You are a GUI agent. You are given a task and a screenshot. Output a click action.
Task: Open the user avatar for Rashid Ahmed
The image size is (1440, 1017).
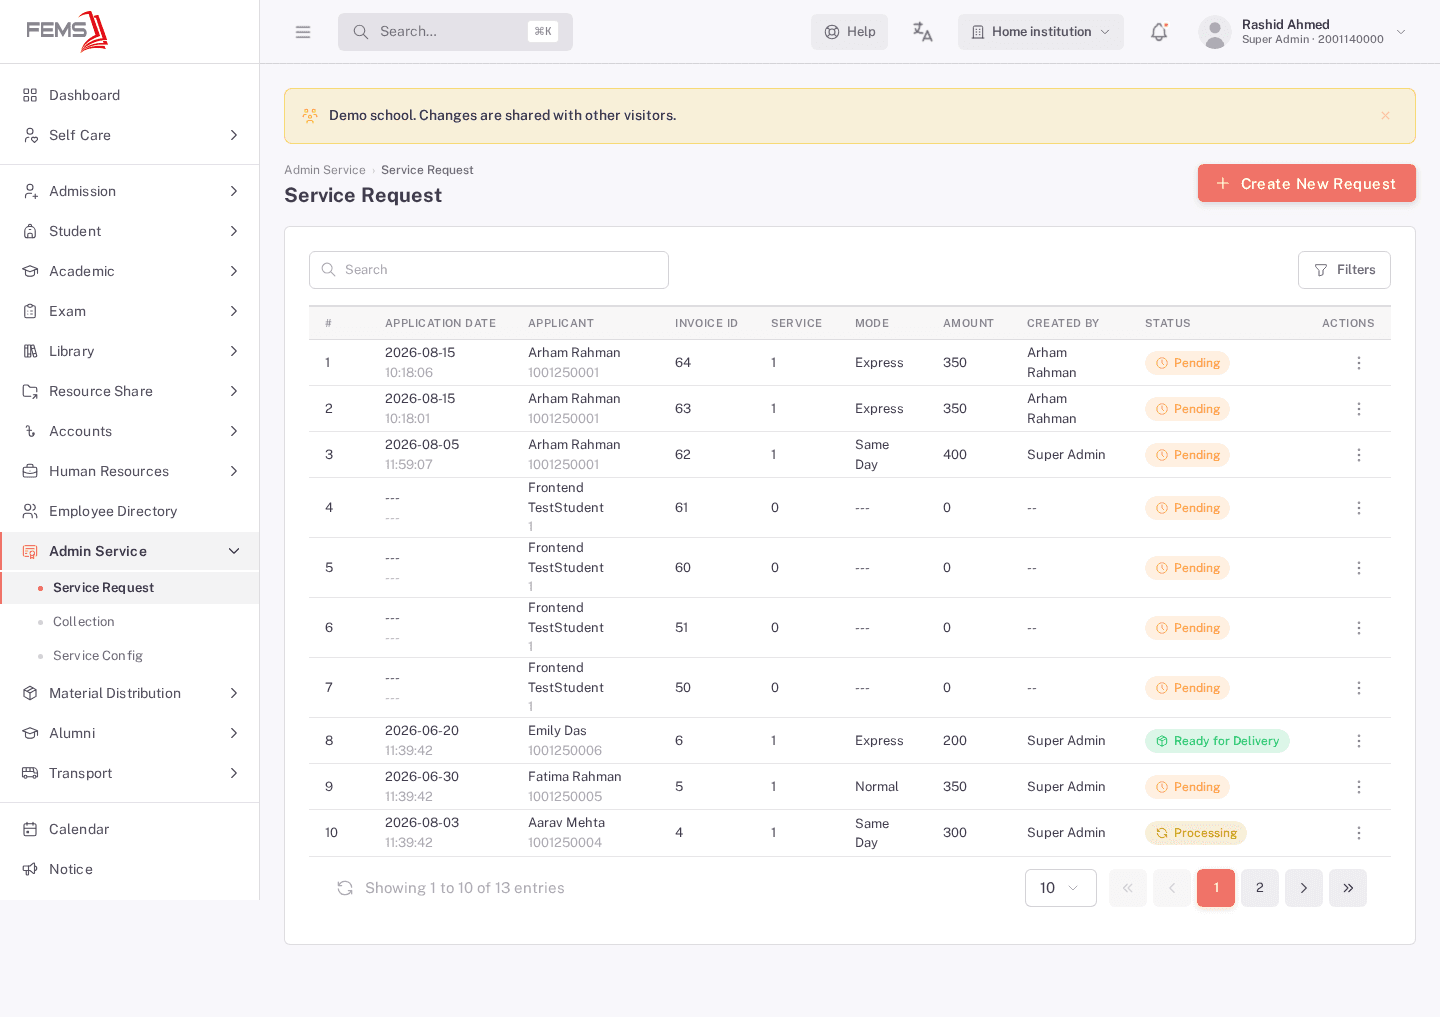(1214, 32)
